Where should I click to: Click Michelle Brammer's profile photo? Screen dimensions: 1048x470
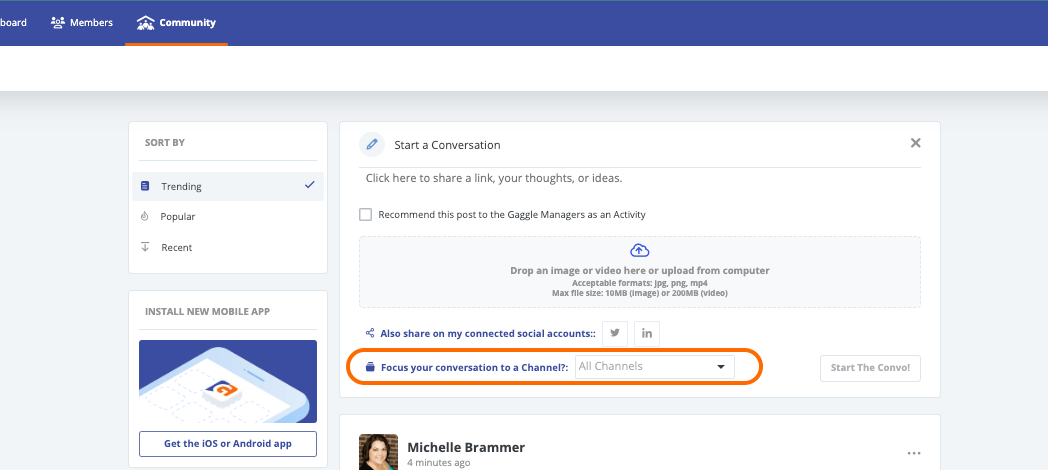pyautogui.click(x=378, y=452)
